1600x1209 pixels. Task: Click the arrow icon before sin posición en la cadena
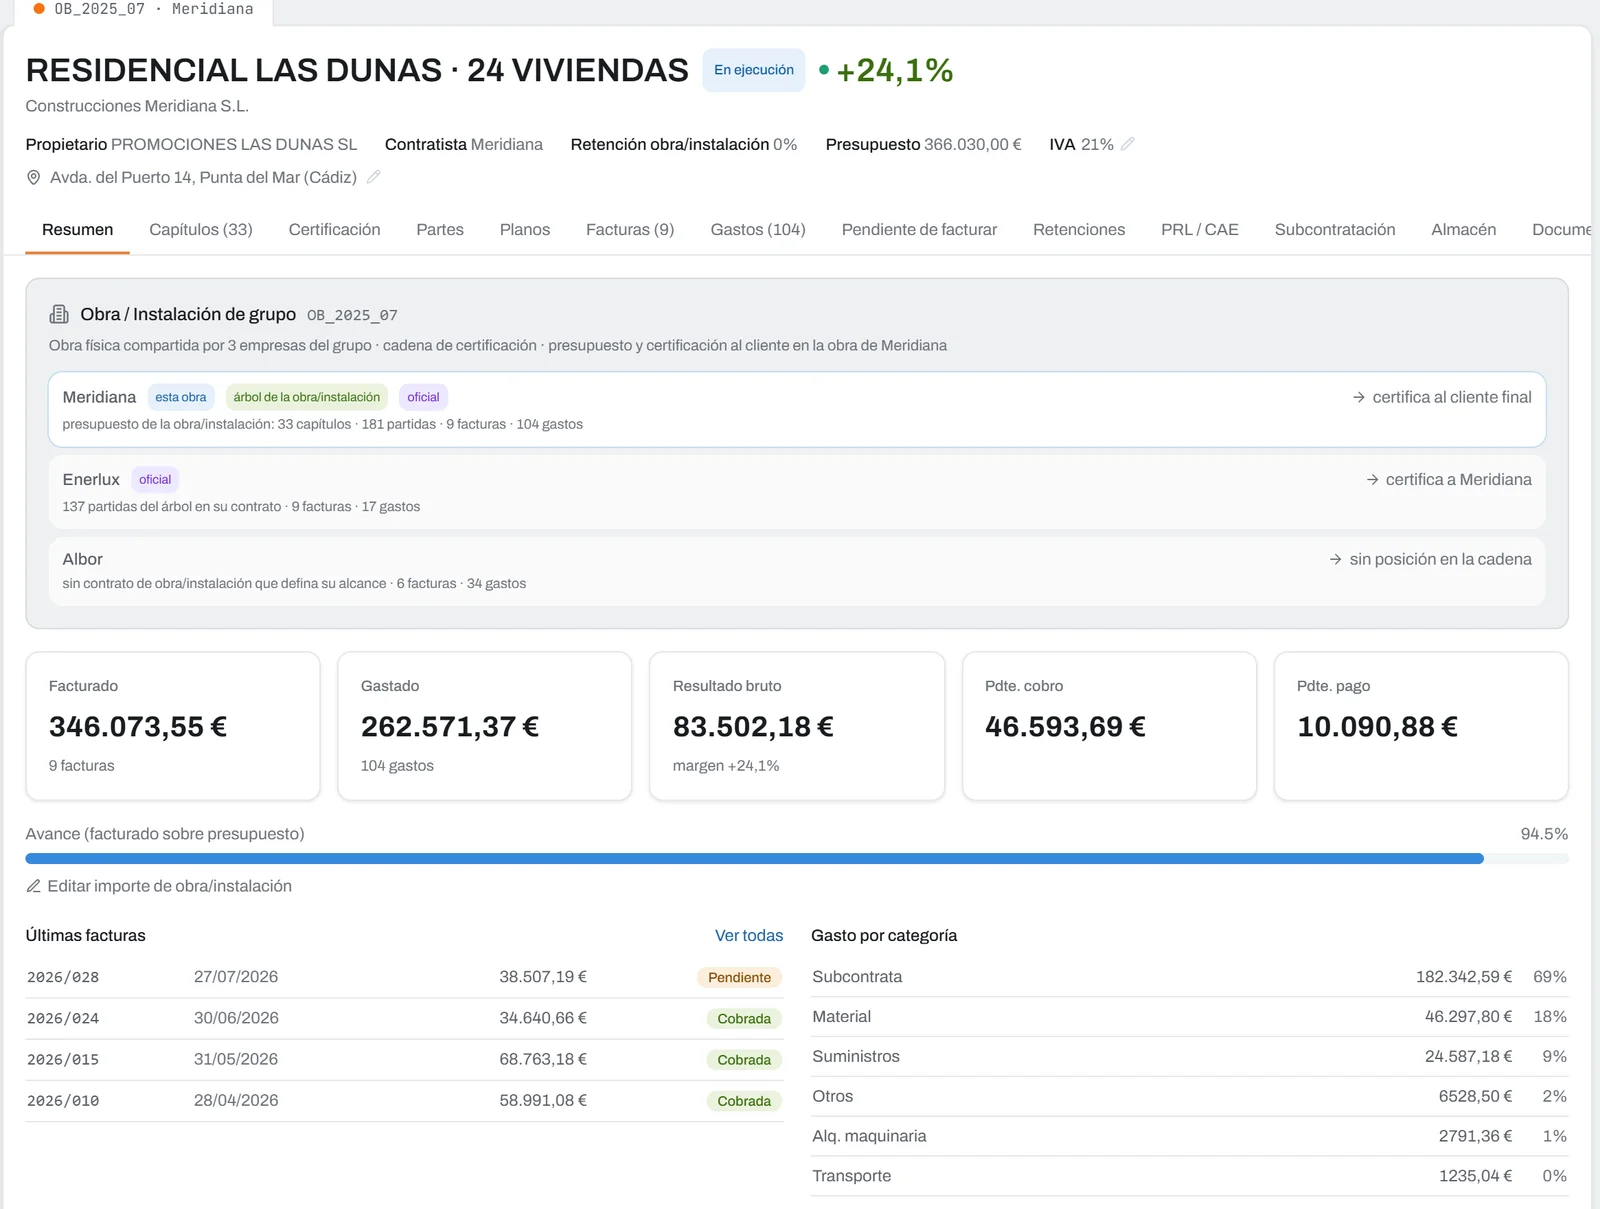tap(1336, 559)
